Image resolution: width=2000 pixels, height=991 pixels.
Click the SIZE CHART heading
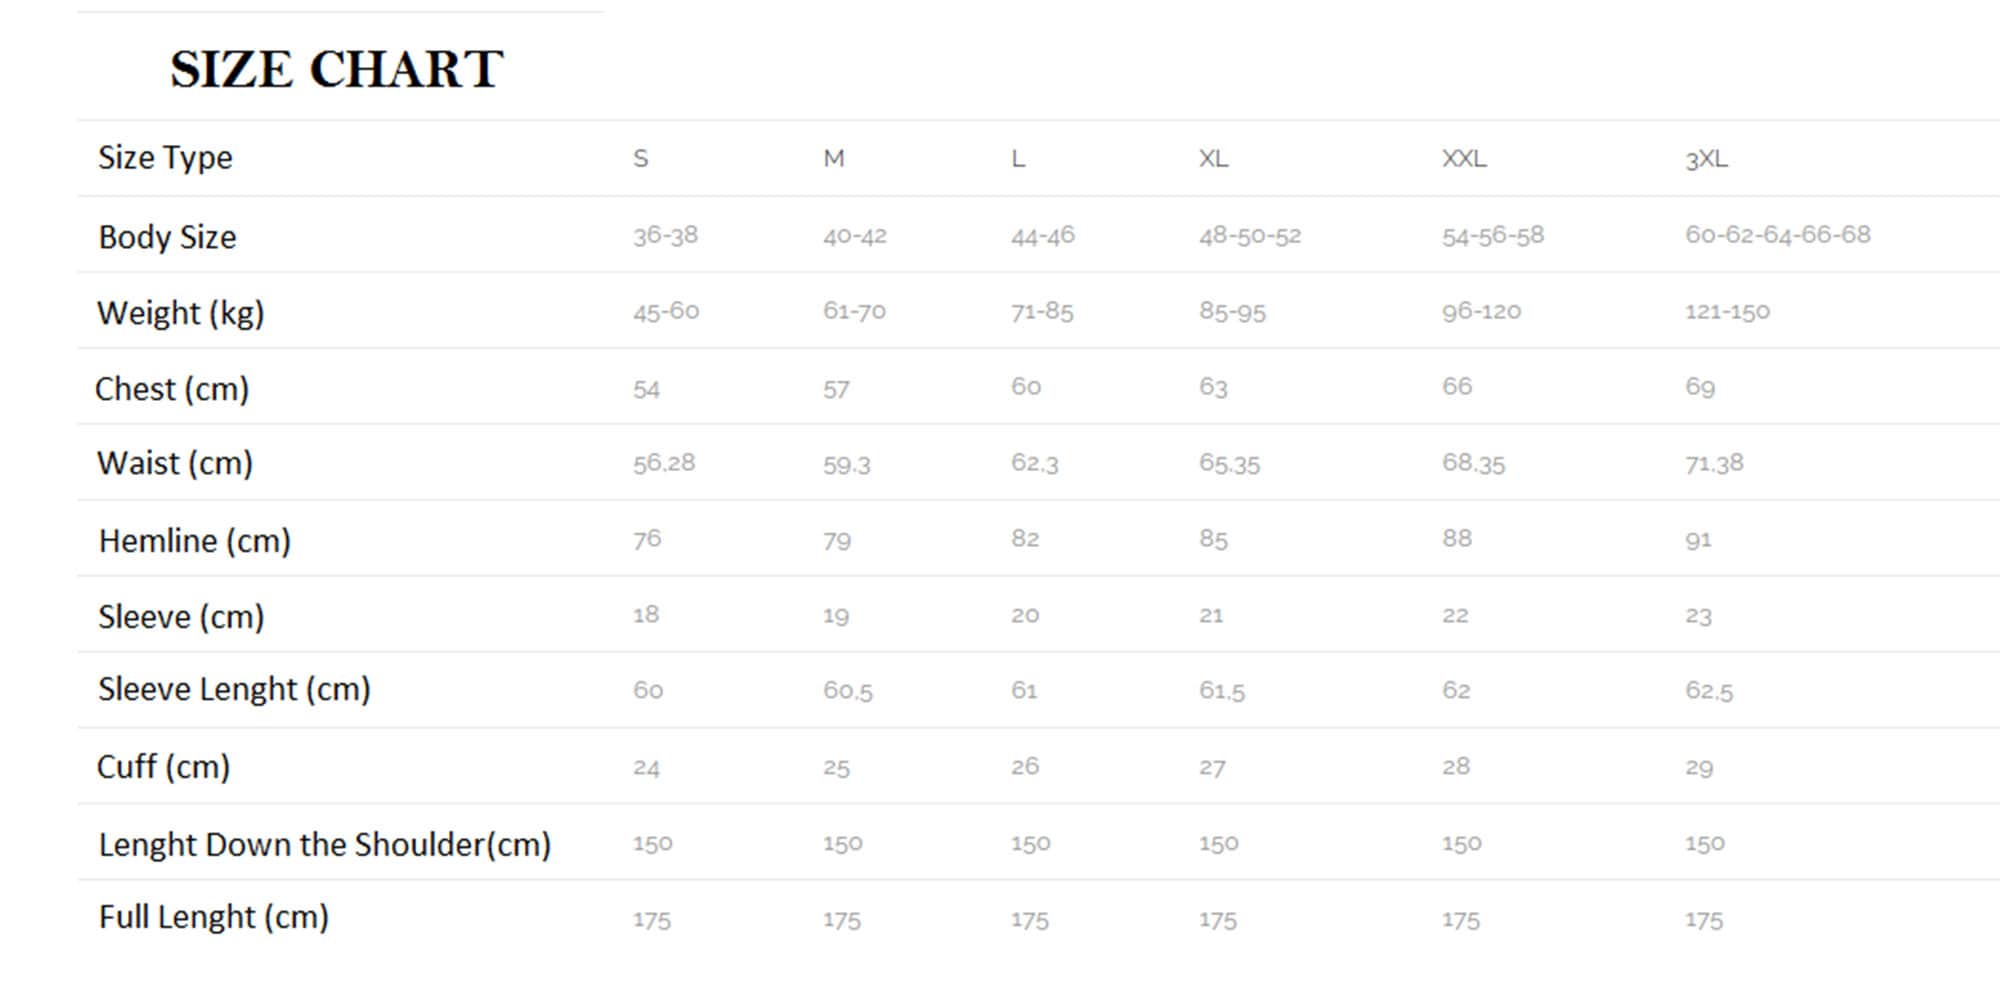[x=336, y=69]
